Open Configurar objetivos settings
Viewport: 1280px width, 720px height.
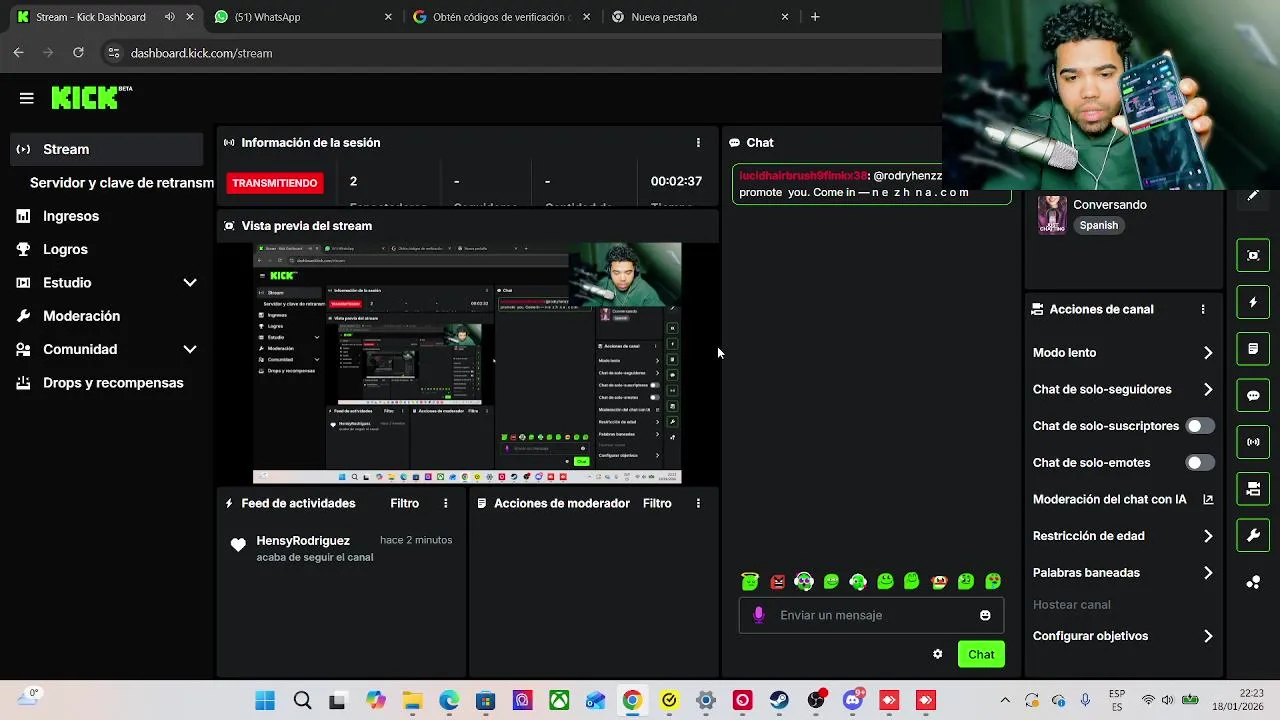[1122, 636]
